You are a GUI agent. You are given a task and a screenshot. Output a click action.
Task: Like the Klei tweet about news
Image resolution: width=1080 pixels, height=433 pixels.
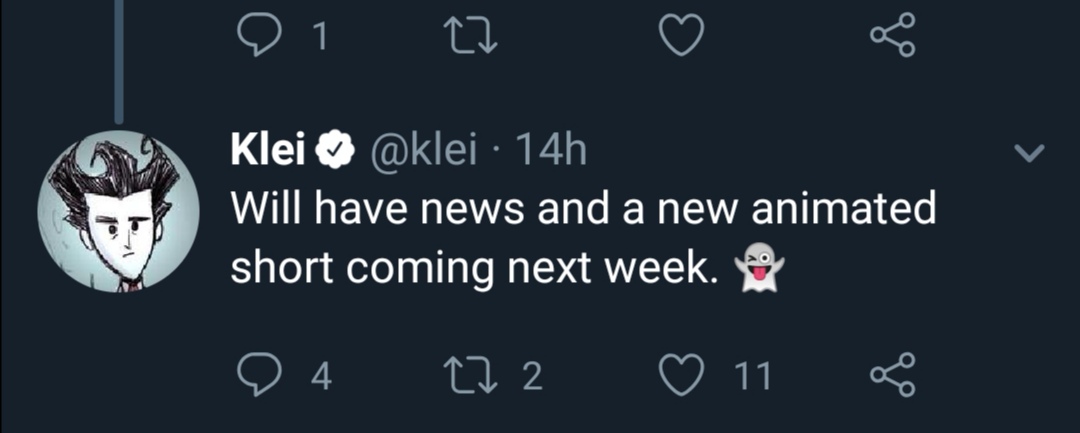coord(684,375)
